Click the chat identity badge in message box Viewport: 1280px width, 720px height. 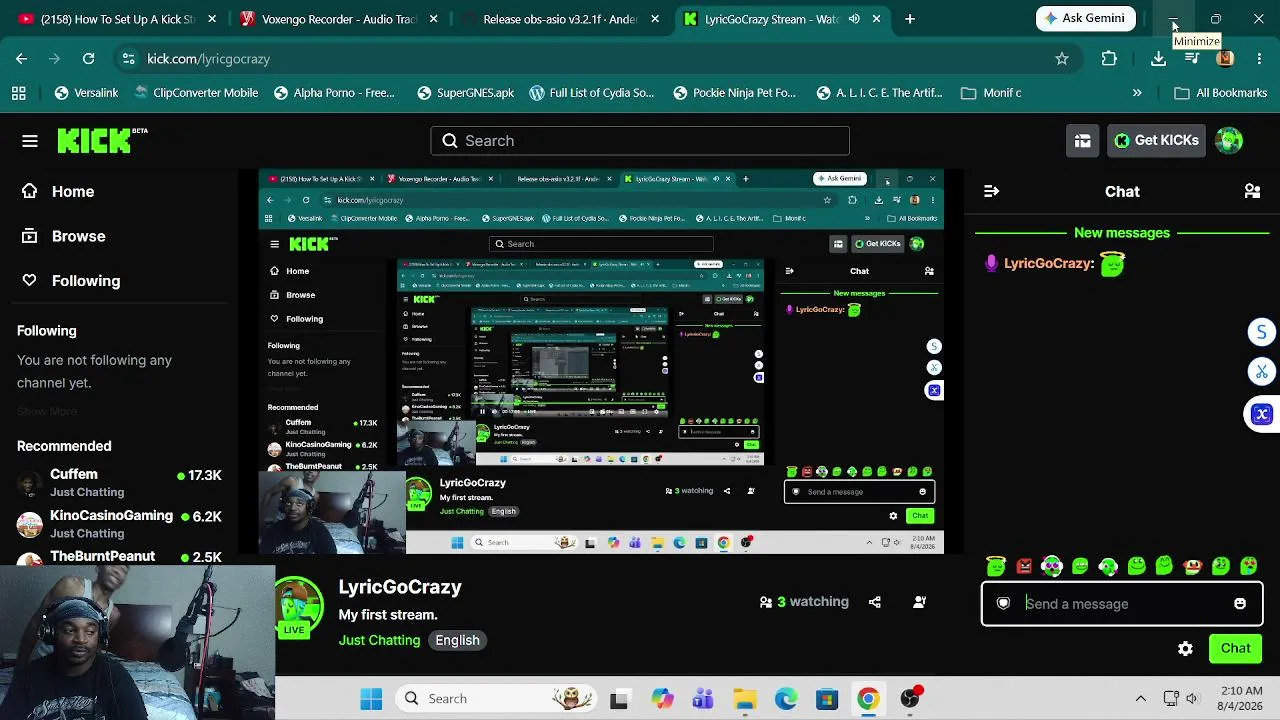tap(1003, 604)
